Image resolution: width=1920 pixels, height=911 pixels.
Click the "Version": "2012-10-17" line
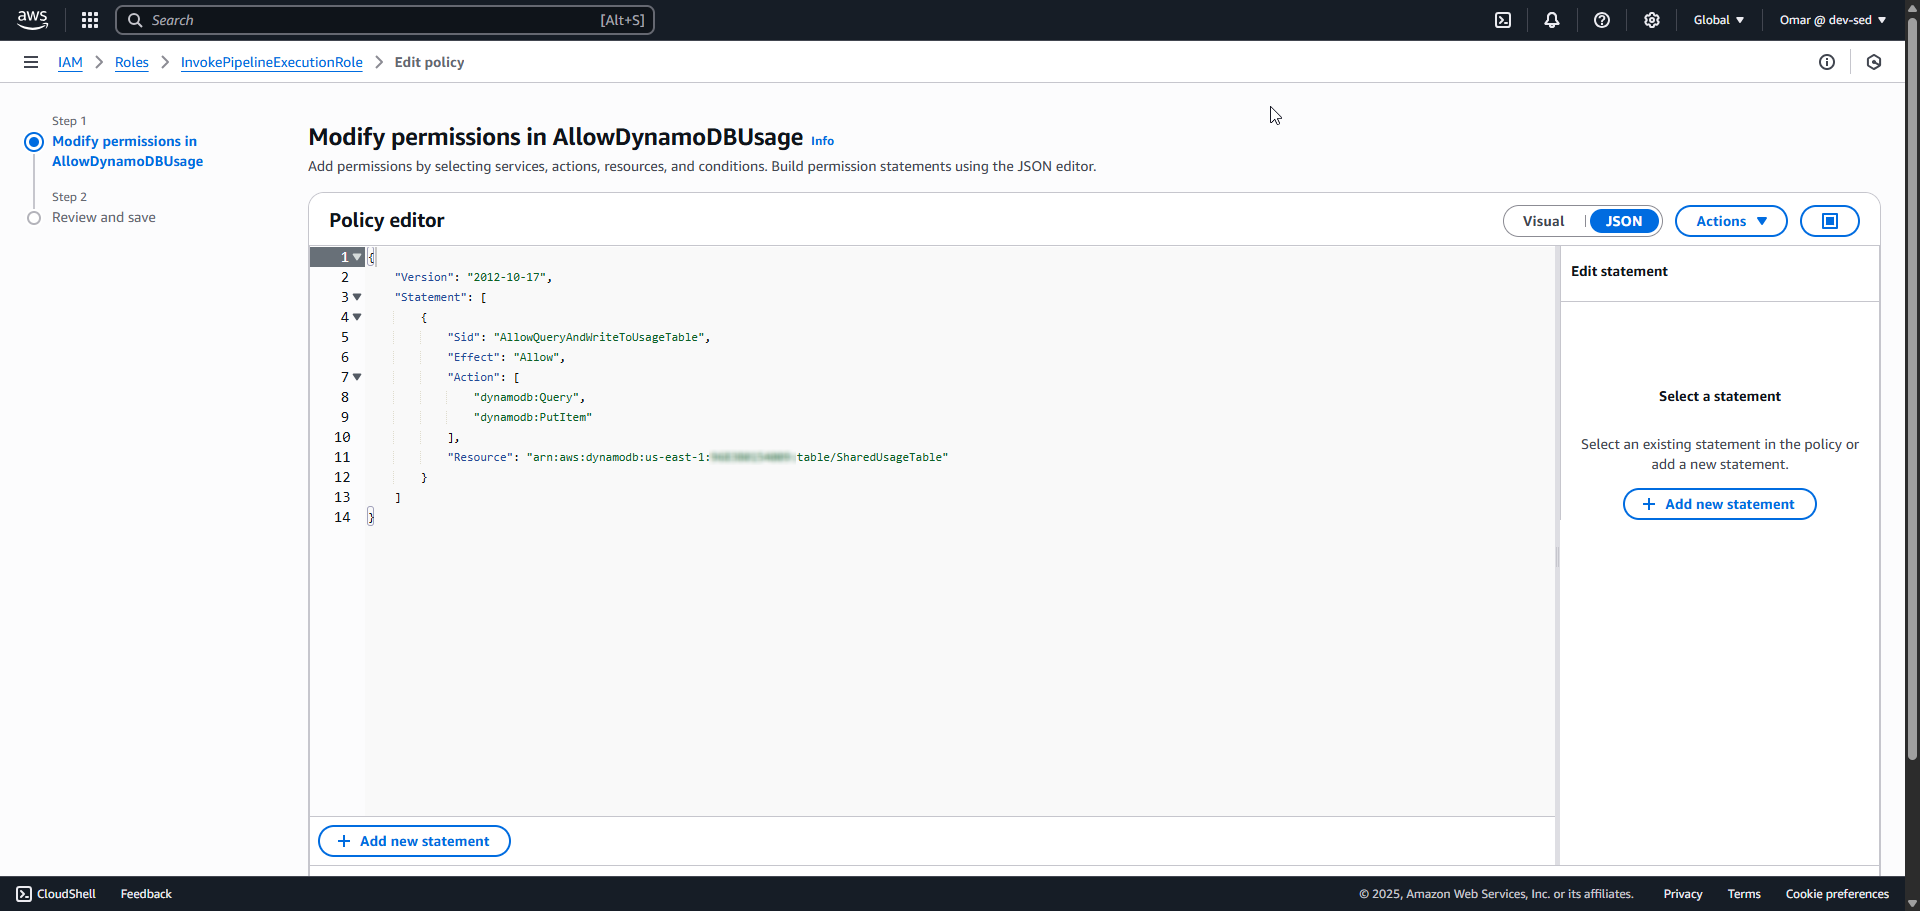pos(473,277)
